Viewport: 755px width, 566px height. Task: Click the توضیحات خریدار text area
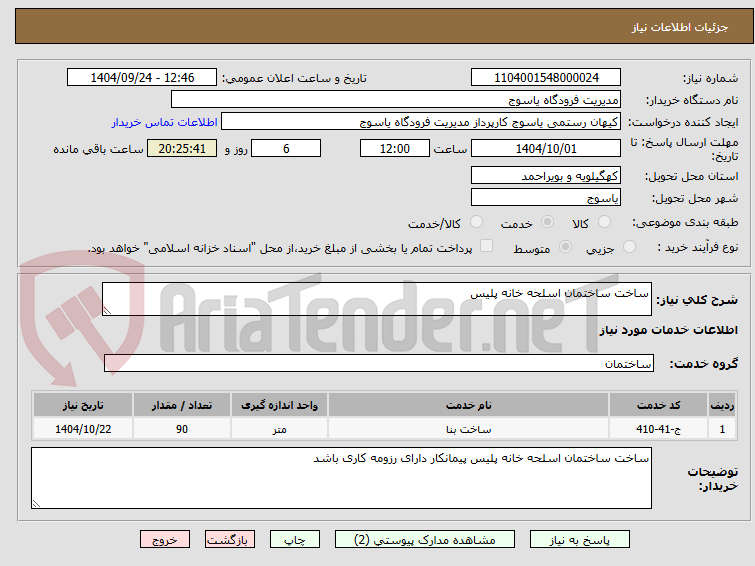point(341,478)
